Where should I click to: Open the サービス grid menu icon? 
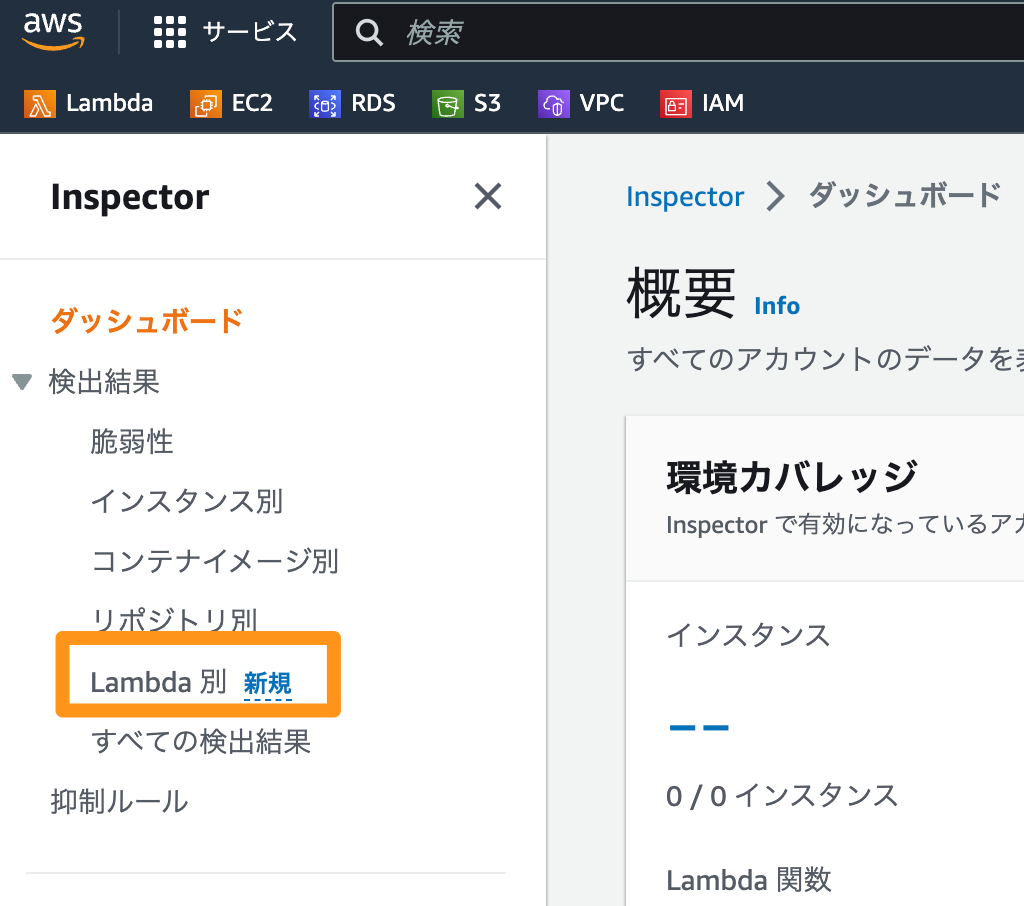tap(170, 32)
